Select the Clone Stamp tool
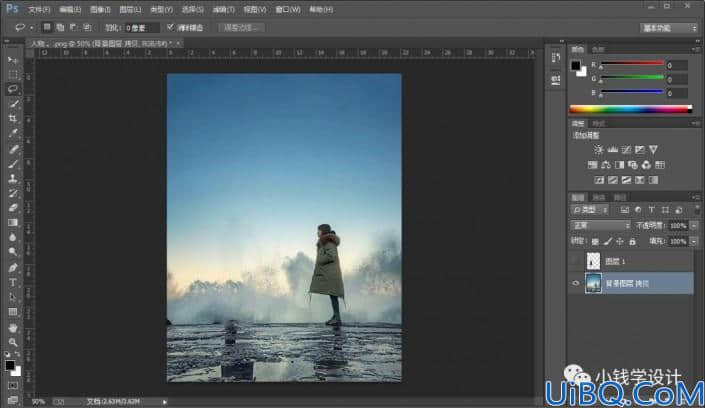This screenshot has width=705, height=408. (x=13, y=178)
